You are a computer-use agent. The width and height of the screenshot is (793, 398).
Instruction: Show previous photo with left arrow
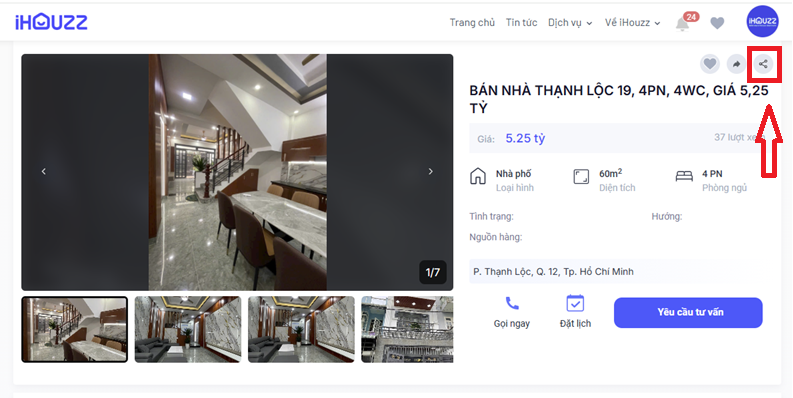pyautogui.click(x=43, y=171)
